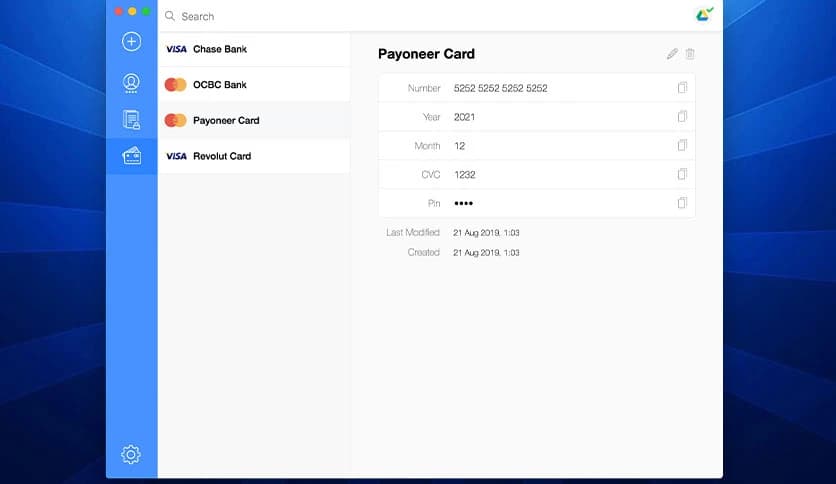Open the logins/accounts sidebar section
Image resolution: width=836 pixels, height=484 pixels.
(131, 83)
